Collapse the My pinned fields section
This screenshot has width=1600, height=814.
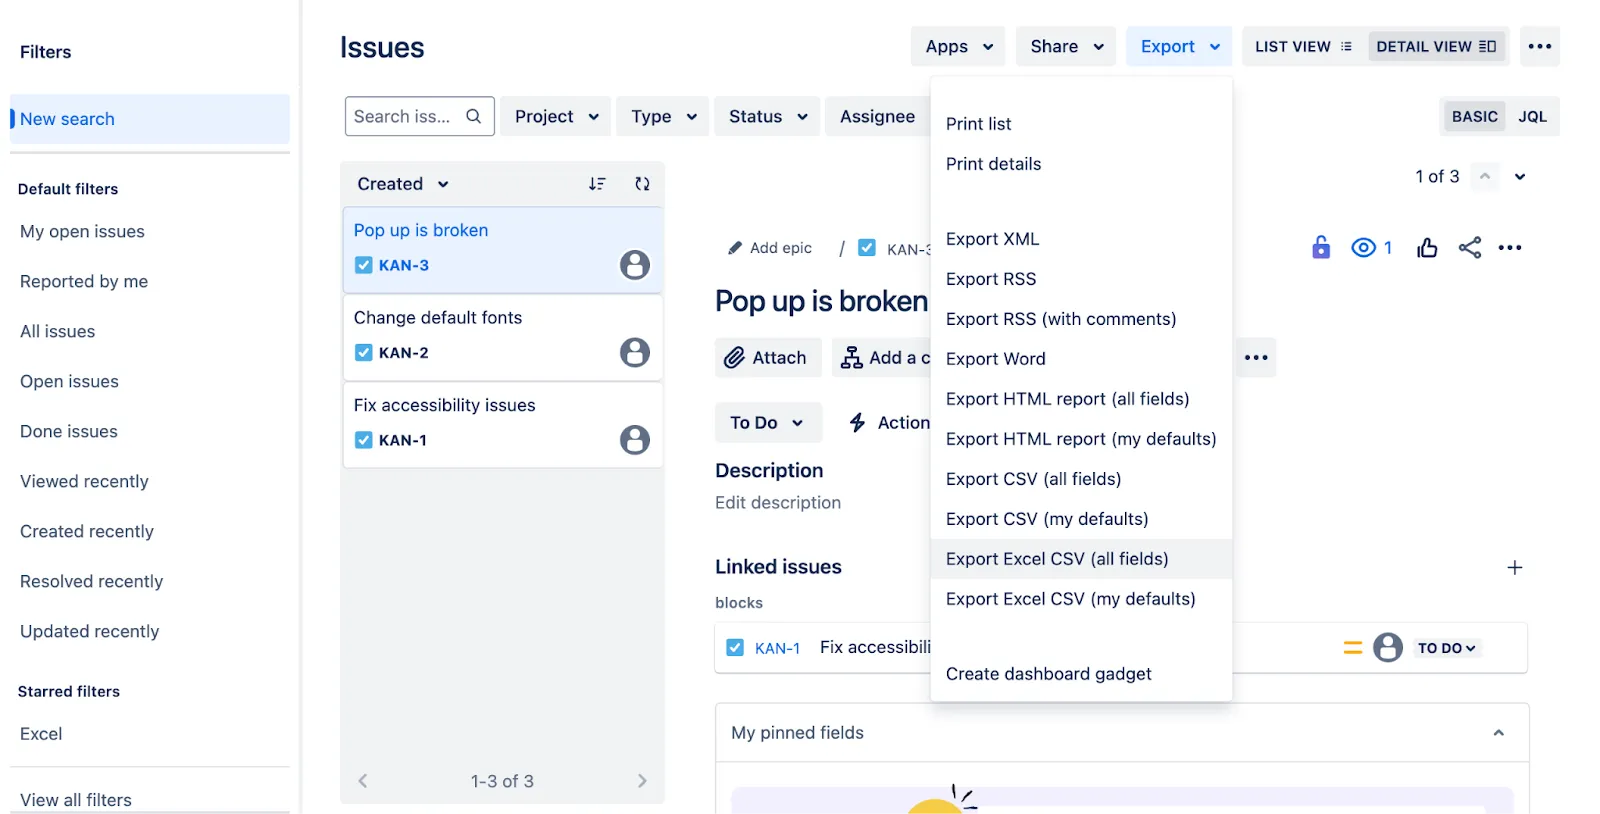(x=1498, y=733)
